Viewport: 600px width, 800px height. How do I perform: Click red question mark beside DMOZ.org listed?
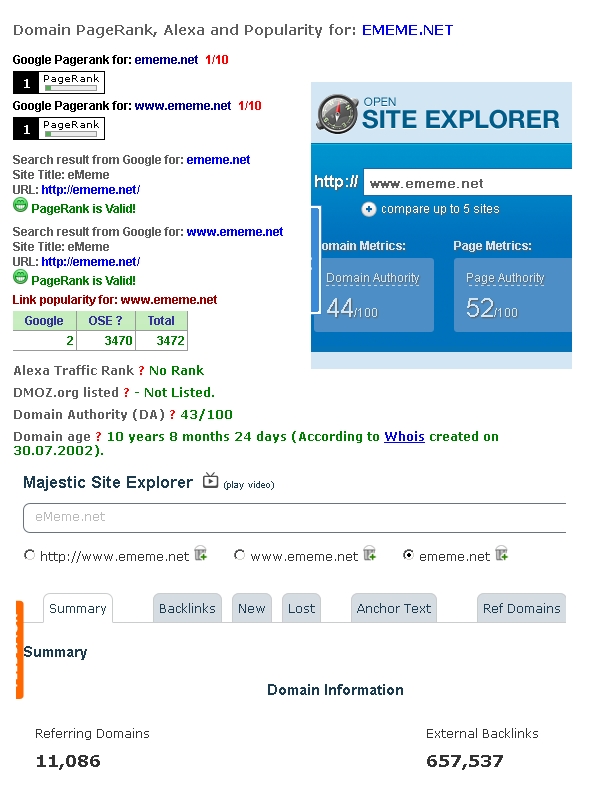coord(126,393)
